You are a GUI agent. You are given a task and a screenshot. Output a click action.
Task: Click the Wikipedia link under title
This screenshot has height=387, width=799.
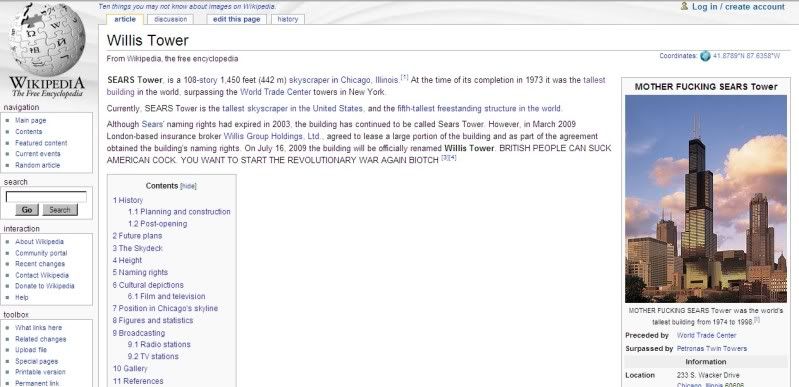144,59
